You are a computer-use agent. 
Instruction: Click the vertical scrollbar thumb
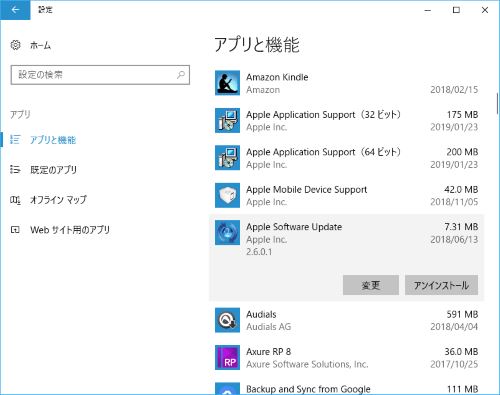(498, 104)
